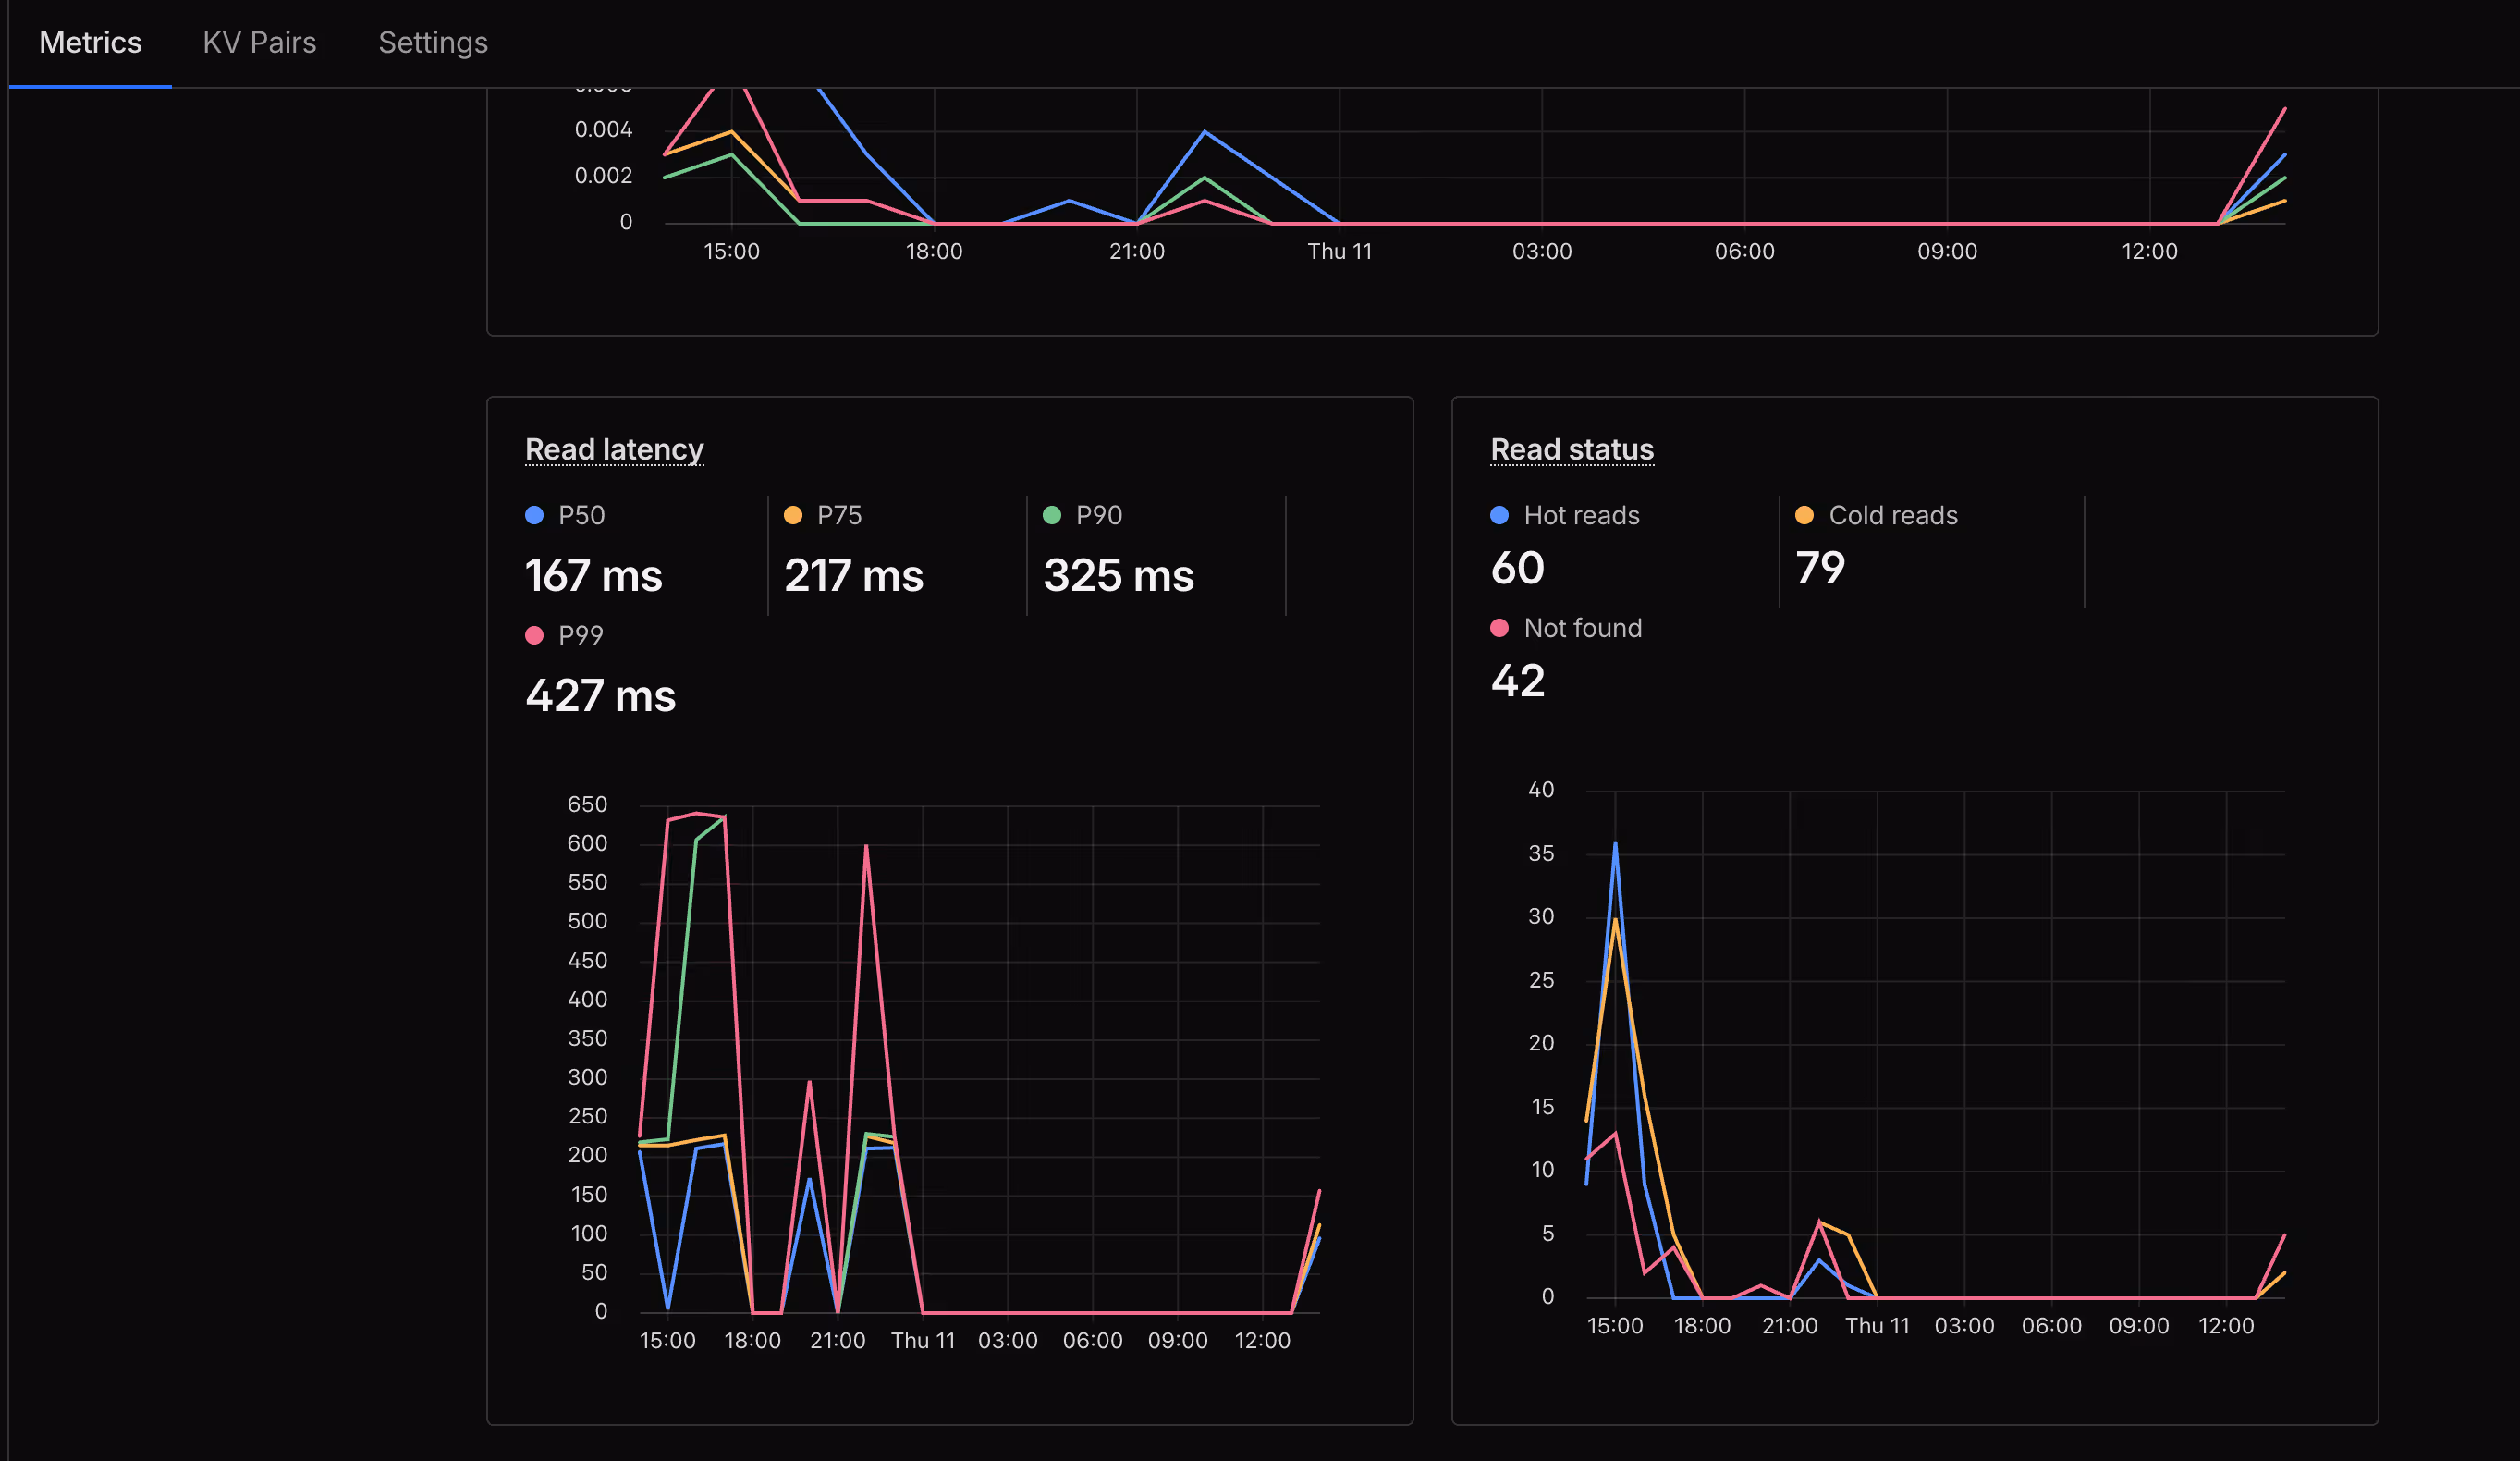Viewport: 2520px width, 1461px height.
Task: Open the Settings tab
Action: point(432,42)
